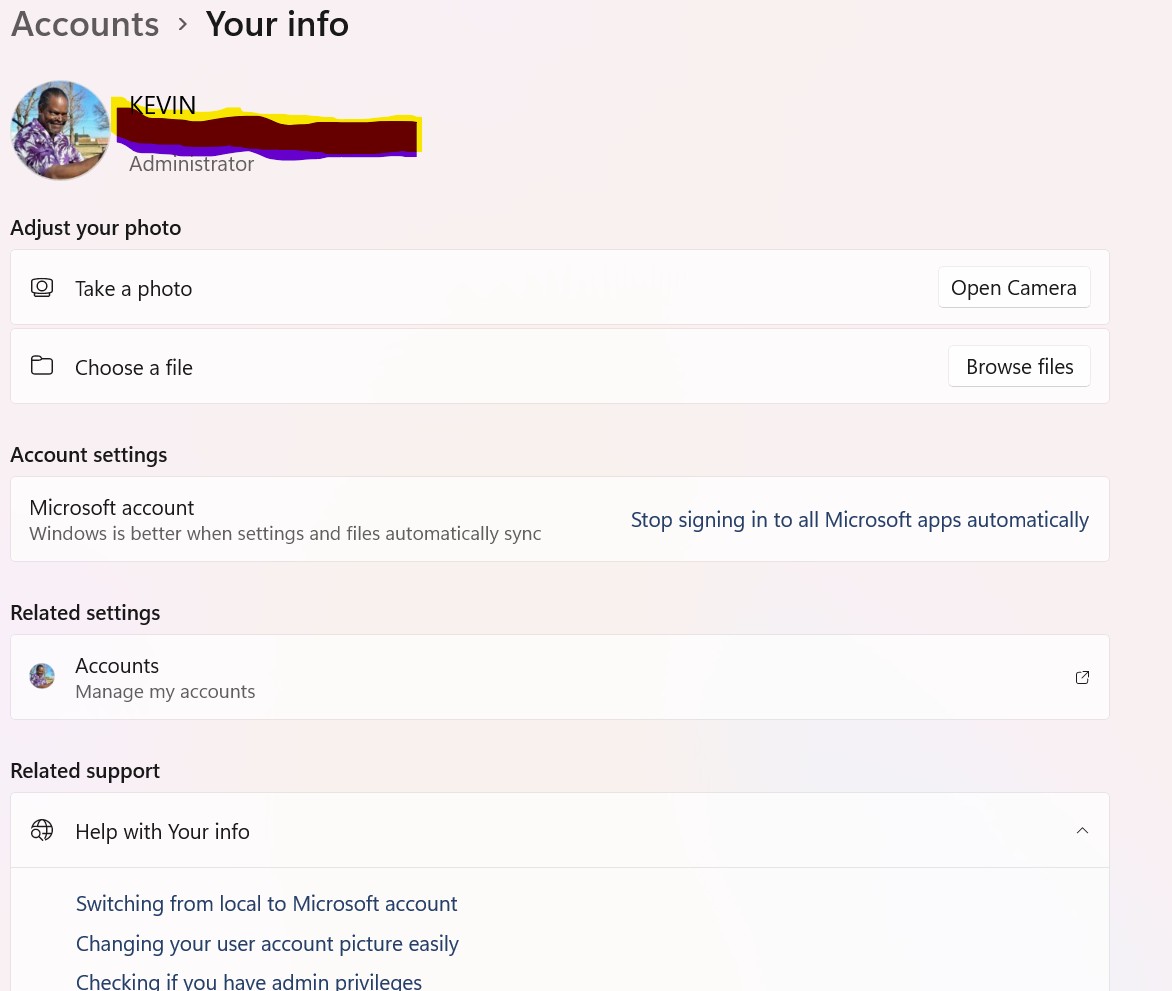This screenshot has width=1172, height=991.
Task: Click the Choose a file label
Action: pyautogui.click(x=134, y=368)
